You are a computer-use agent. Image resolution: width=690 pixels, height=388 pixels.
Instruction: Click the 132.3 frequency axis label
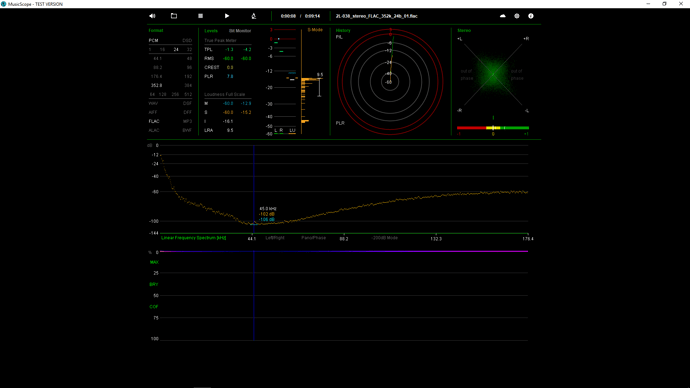point(436,239)
